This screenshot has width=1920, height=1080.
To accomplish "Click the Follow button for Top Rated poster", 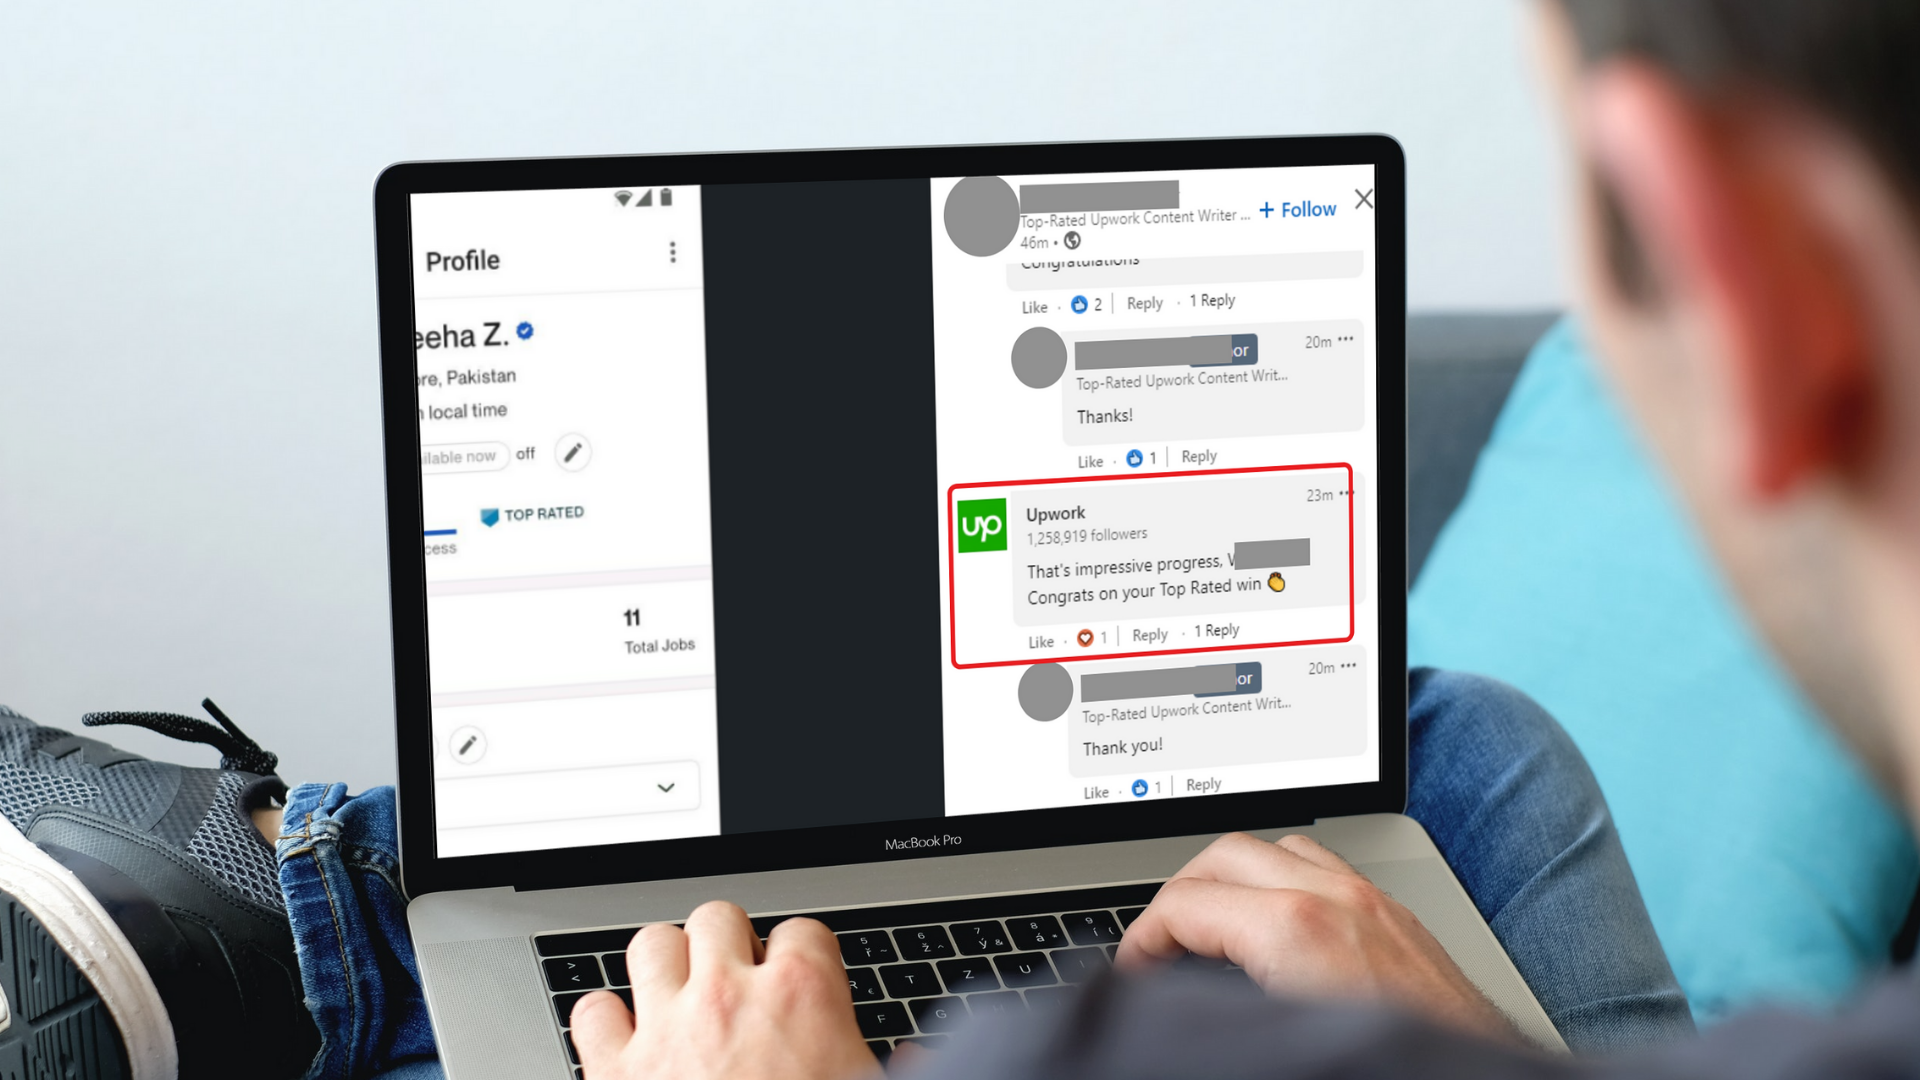I will point(1300,210).
